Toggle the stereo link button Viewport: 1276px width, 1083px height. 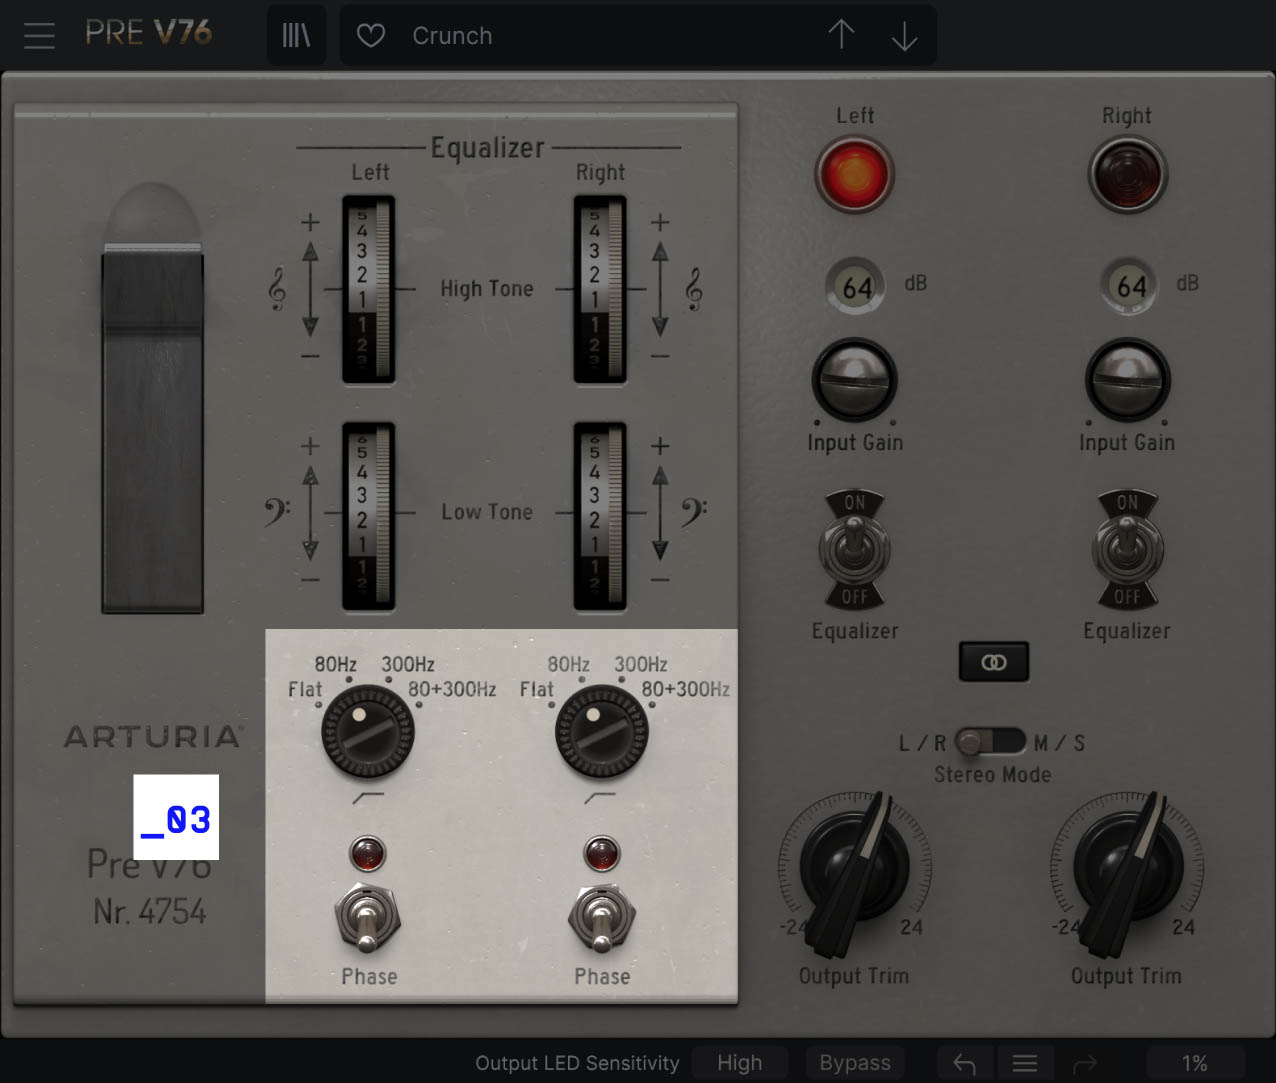[993, 662]
